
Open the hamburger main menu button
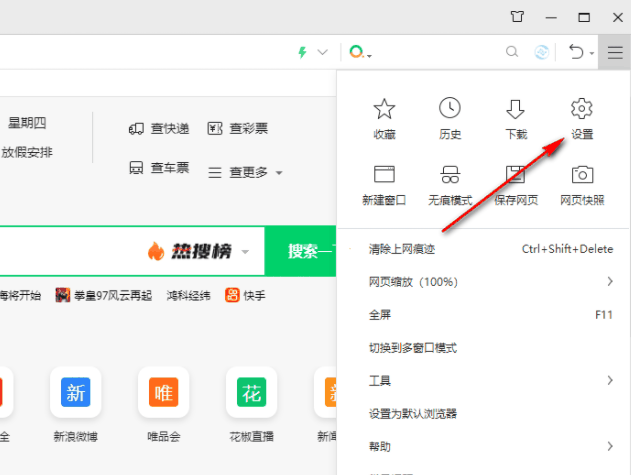coord(615,52)
